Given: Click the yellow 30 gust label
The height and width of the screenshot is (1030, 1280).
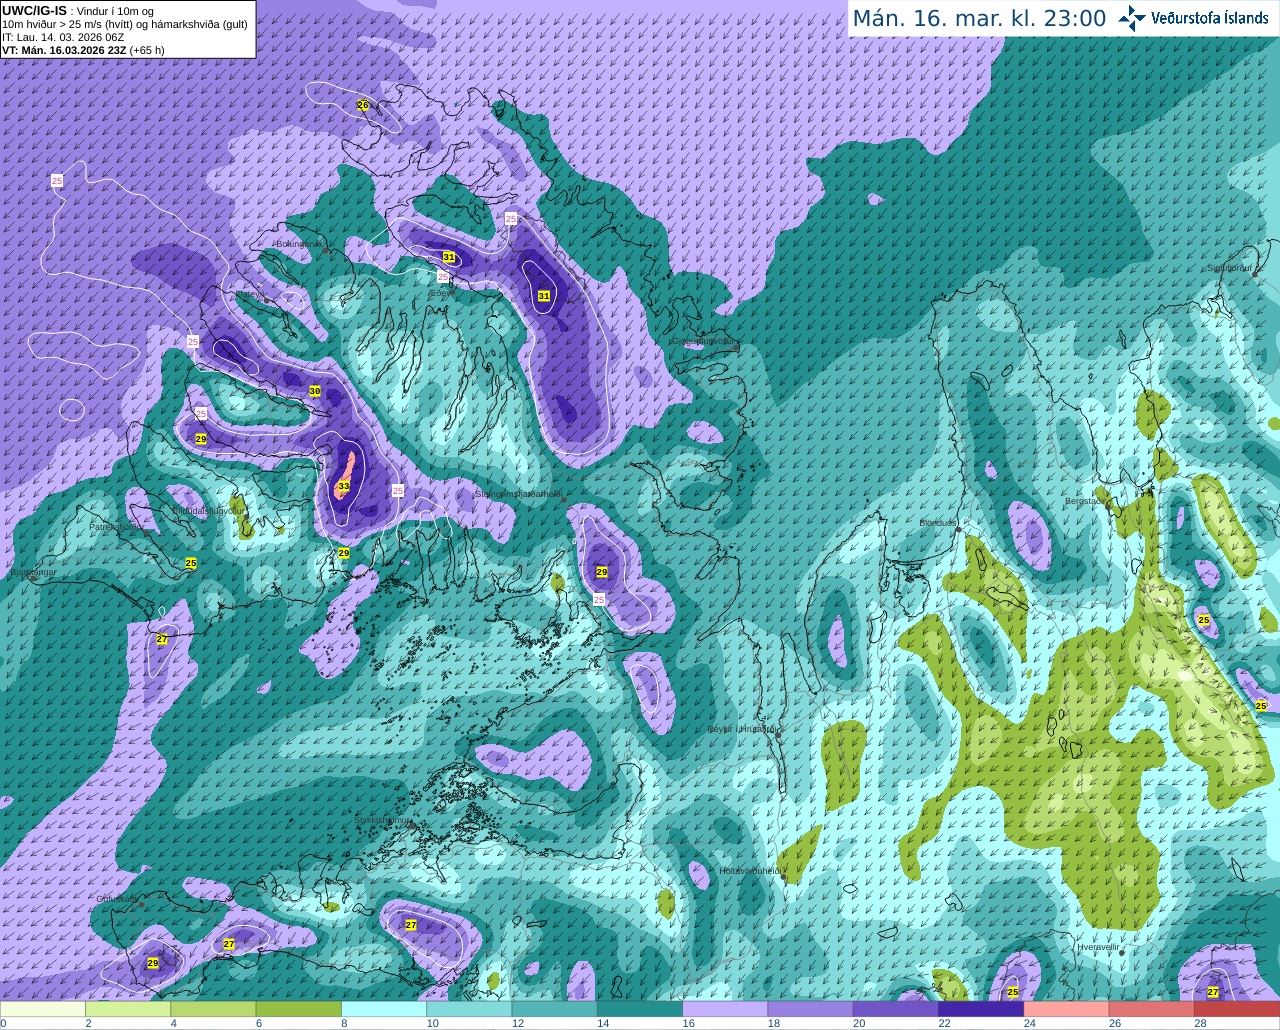Looking at the screenshot, I should [315, 391].
